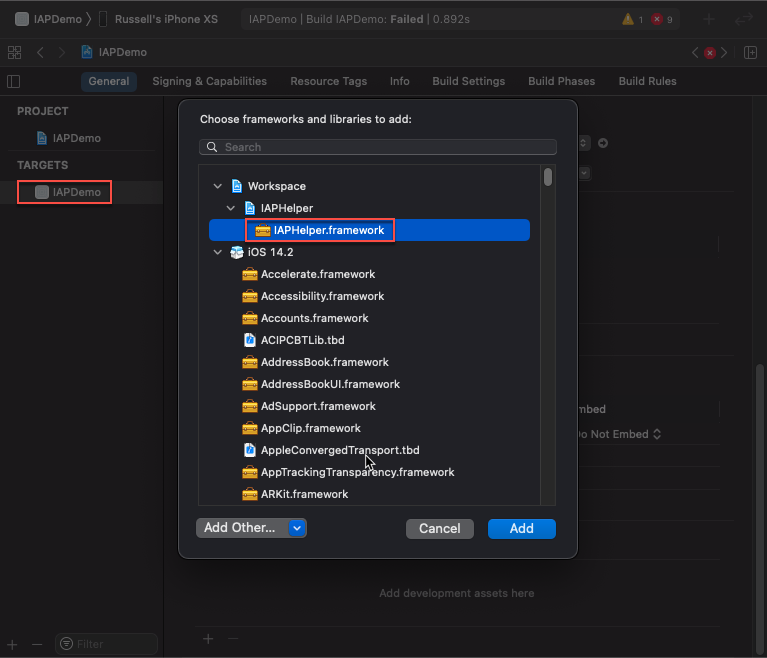
Task: Open the Build Phases tab
Action: (x=562, y=81)
